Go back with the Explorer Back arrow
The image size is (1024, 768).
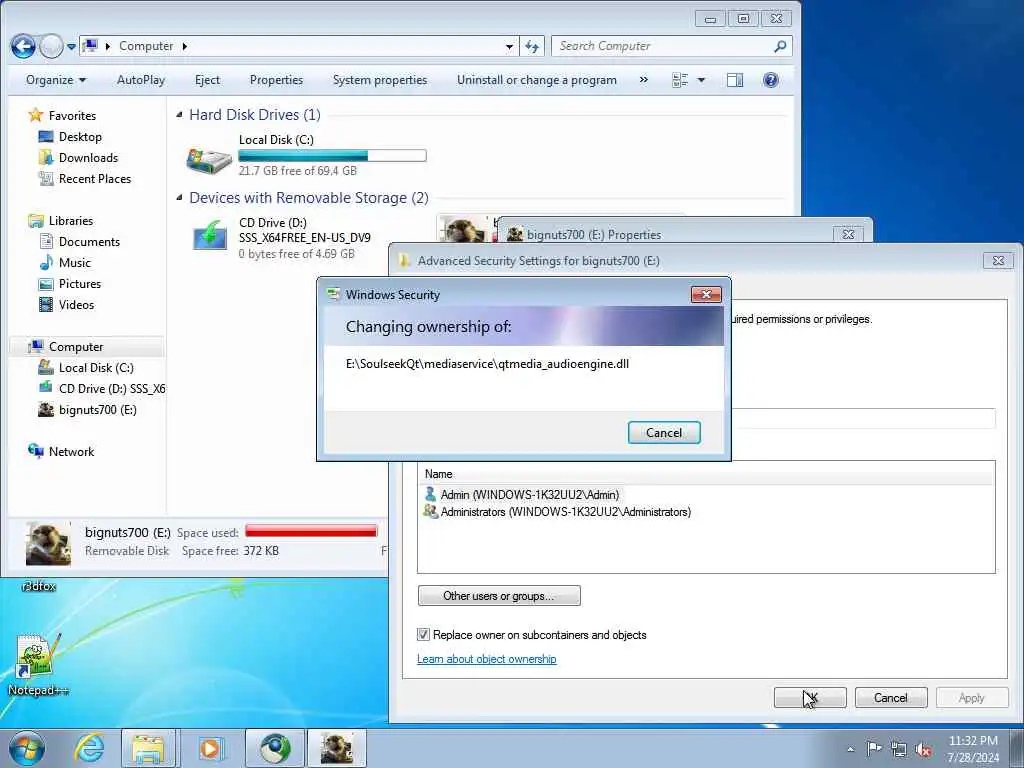pyautogui.click(x=23, y=46)
